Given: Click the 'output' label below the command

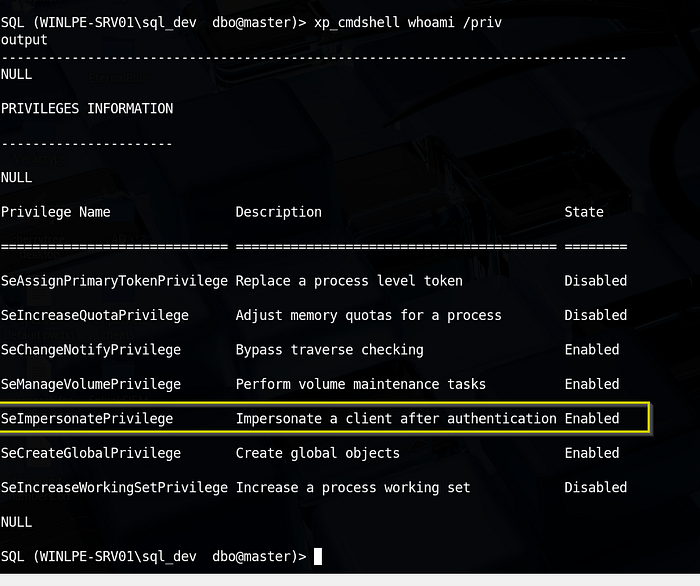Looking at the screenshot, I should click(24, 40).
